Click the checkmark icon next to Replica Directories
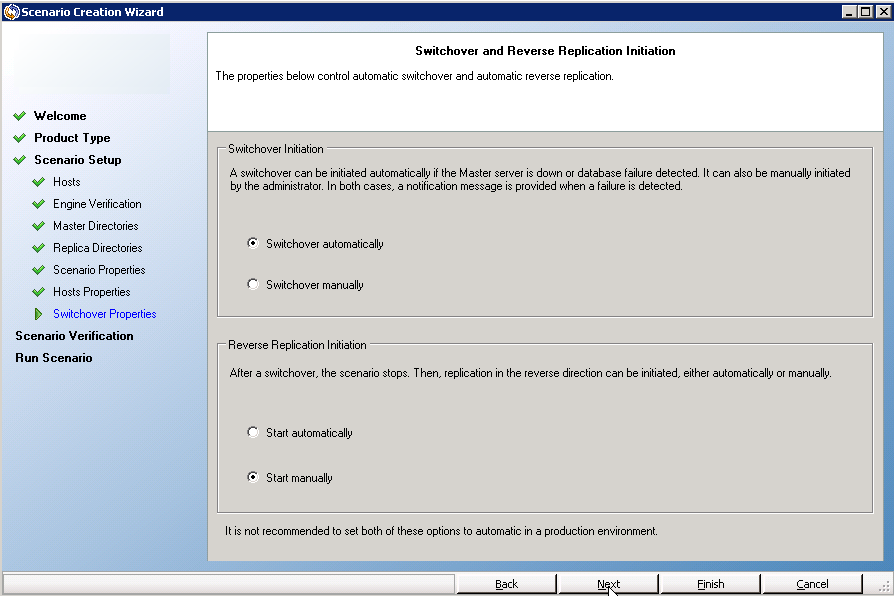Image resolution: width=894 pixels, height=596 pixels. (x=38, y=248)
